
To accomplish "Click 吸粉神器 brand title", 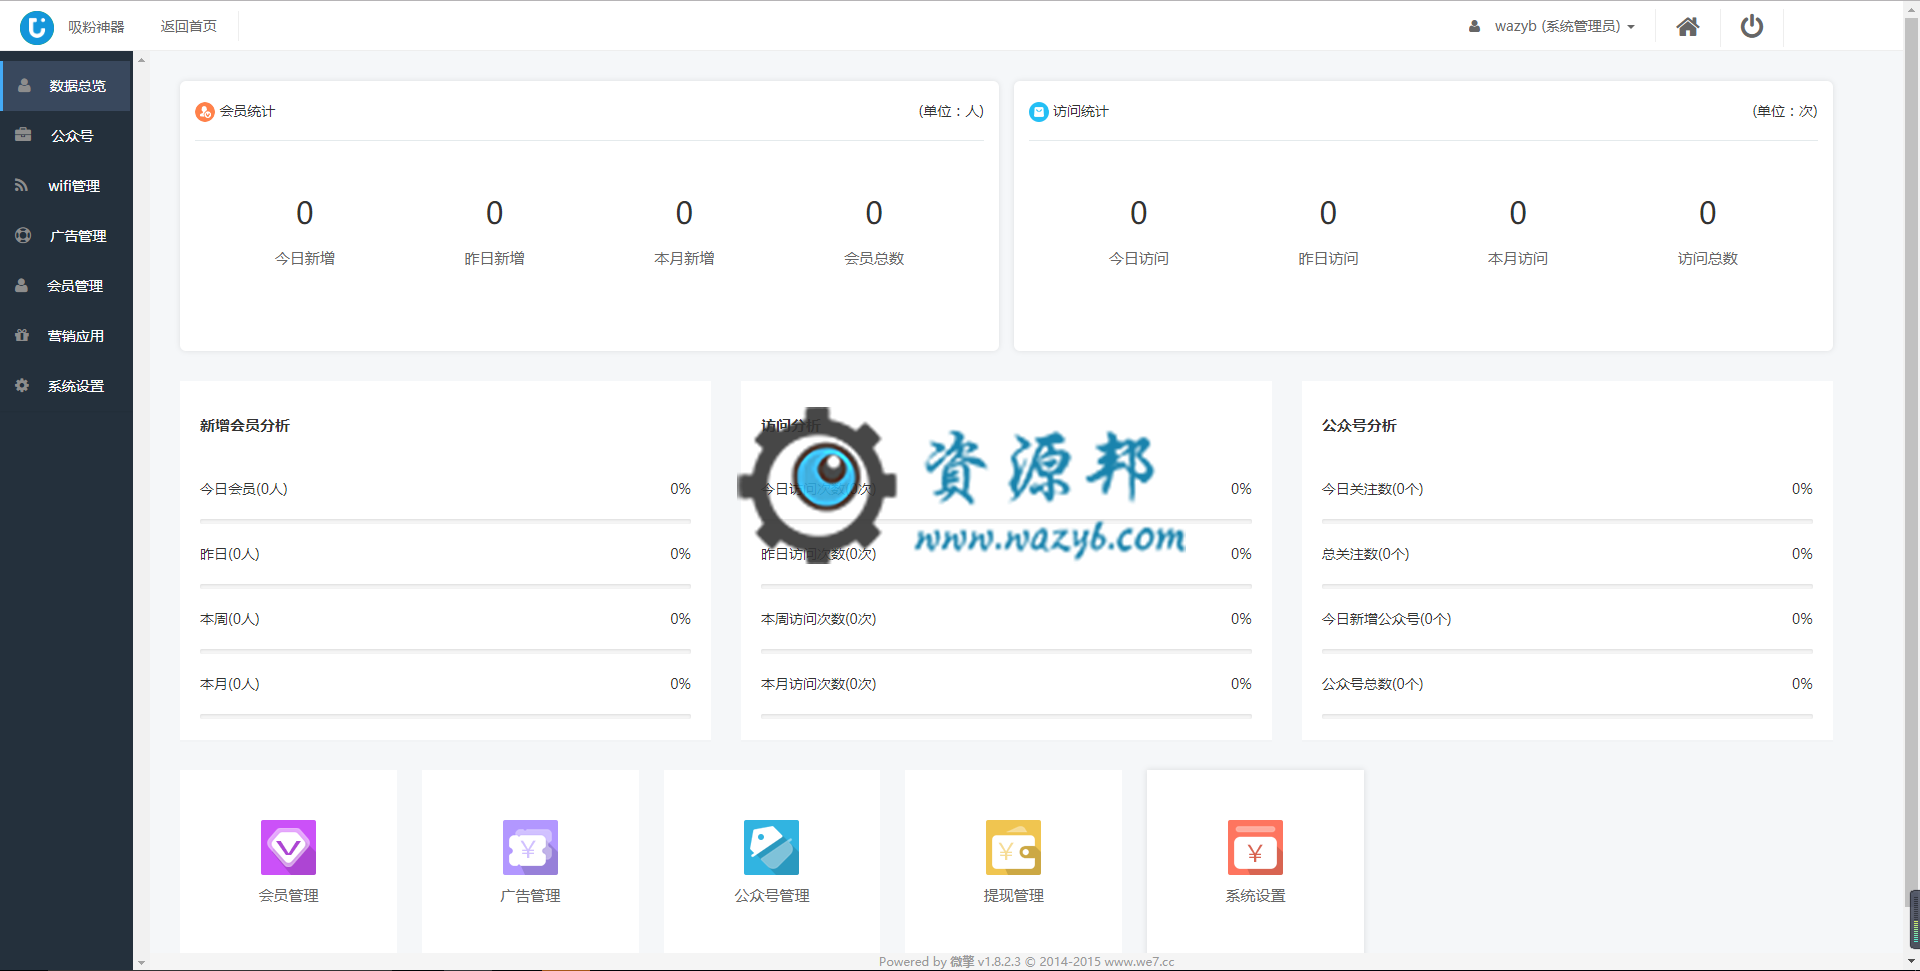I will pos(97,27).
